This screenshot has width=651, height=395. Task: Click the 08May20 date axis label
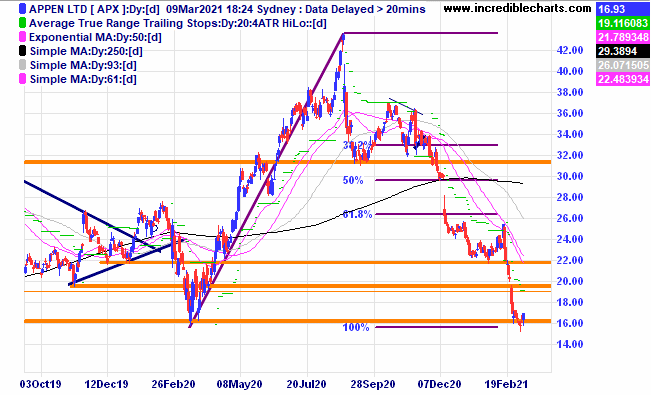pos(240,384)
